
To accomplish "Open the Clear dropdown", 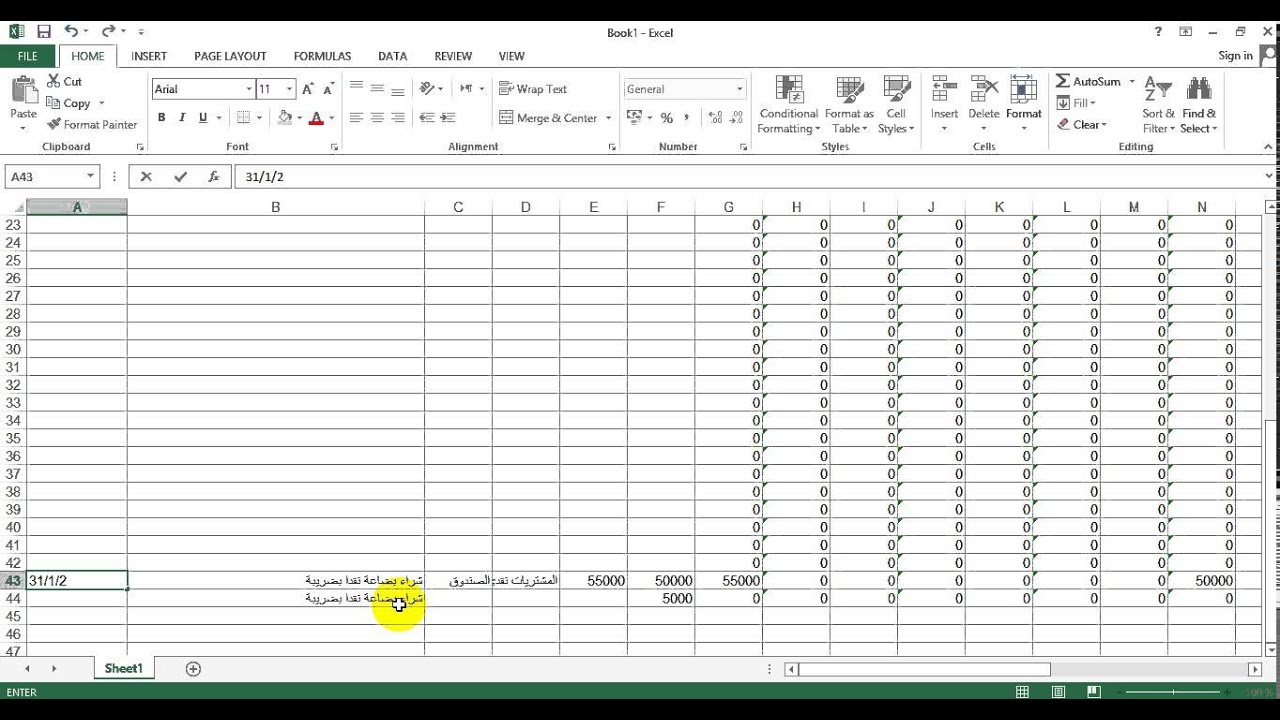I will 1082,125.
